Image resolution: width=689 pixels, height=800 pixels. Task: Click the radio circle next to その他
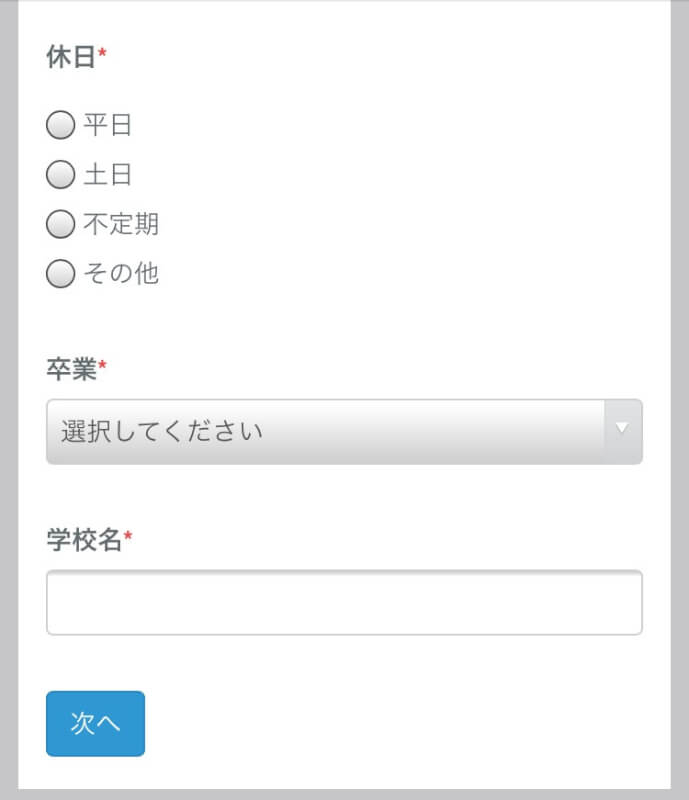(61, 274)
